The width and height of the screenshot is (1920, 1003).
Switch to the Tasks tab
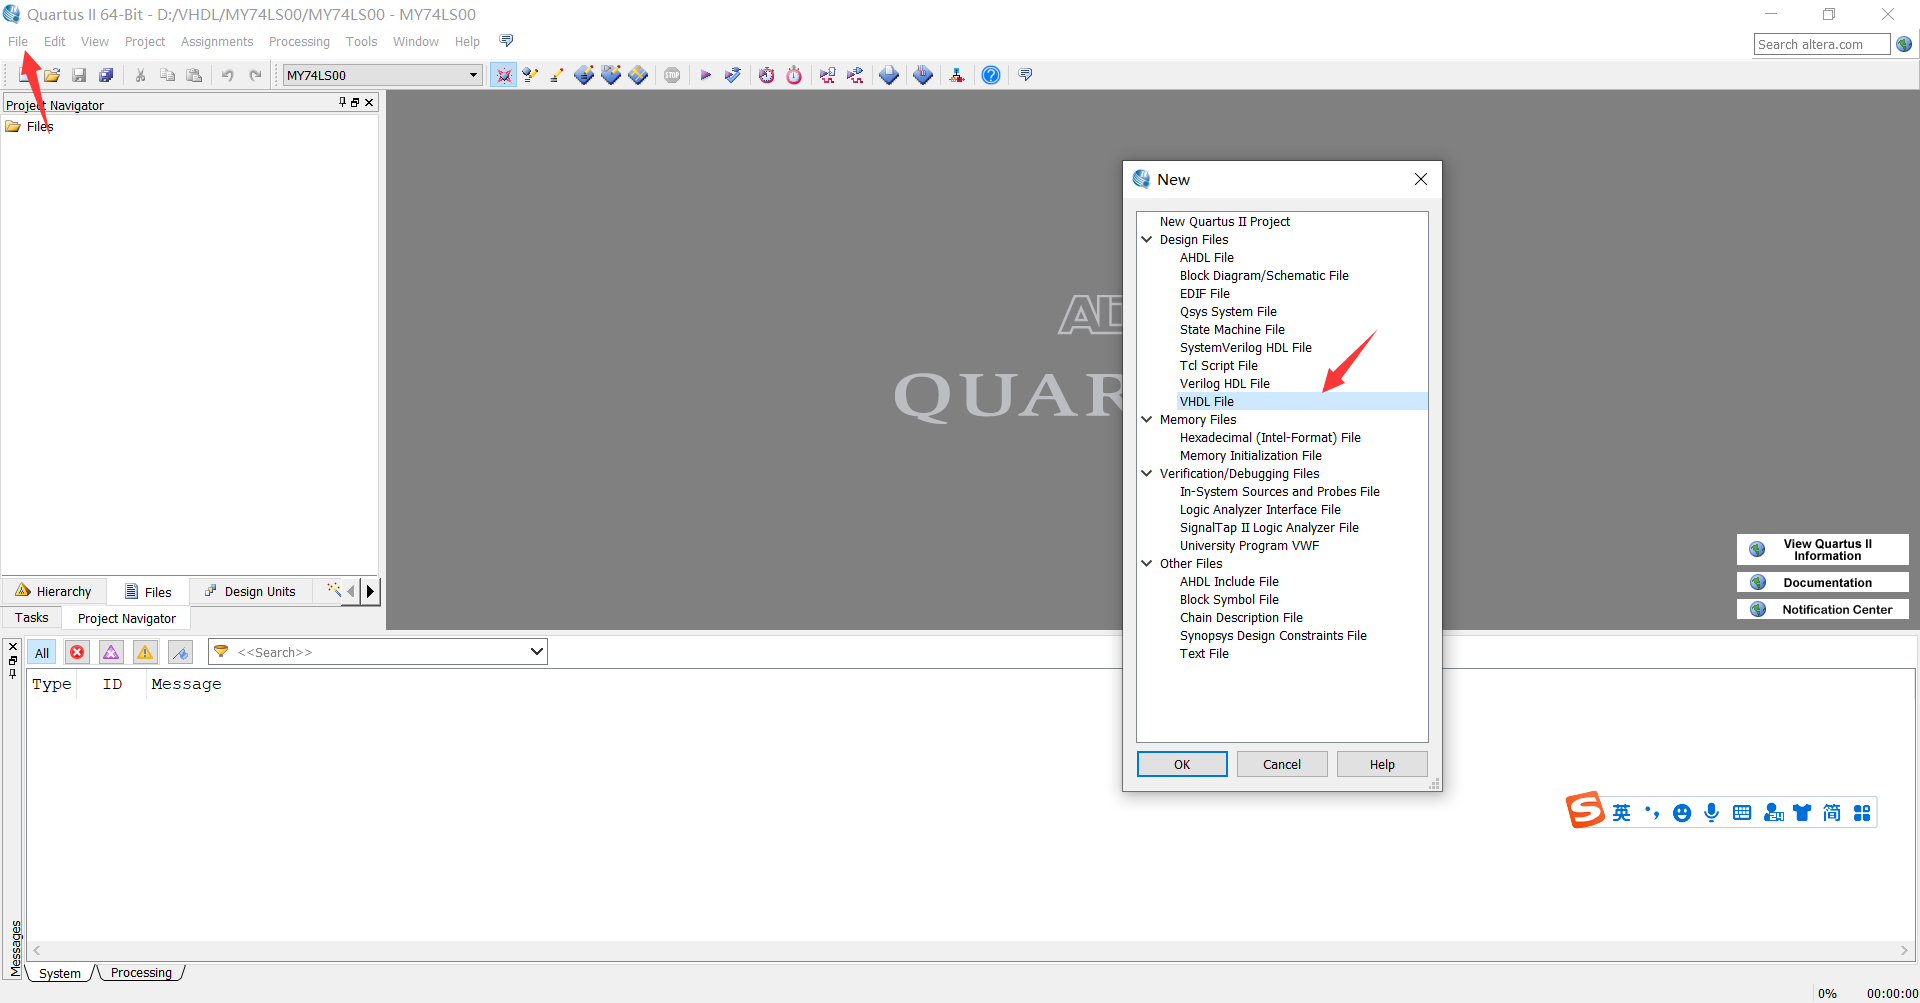point(32,618)
